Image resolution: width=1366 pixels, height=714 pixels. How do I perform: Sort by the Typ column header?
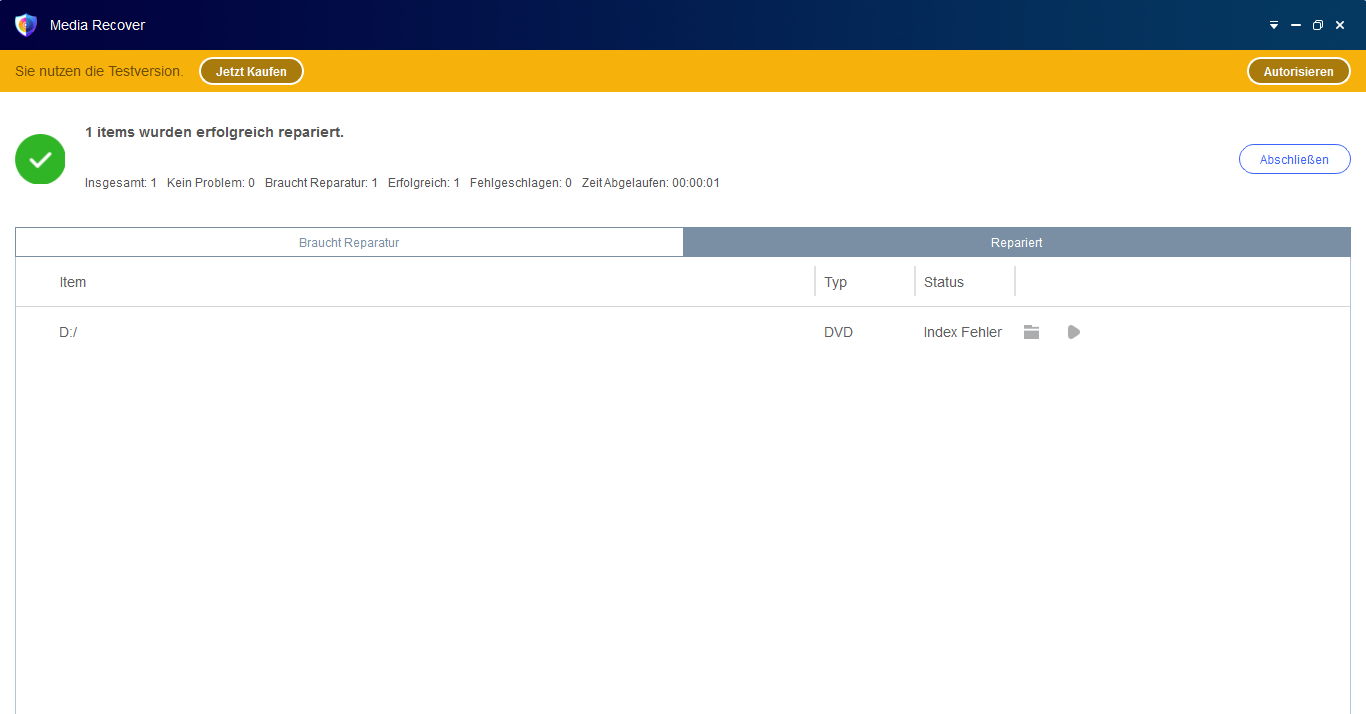pyautogui.click(x=835, y=282)
